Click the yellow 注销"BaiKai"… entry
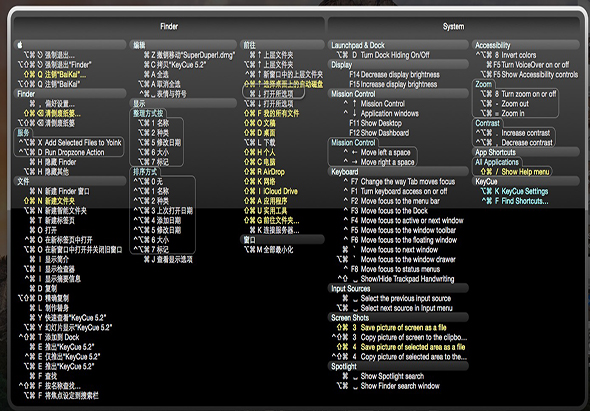Screen dimensions: 590x411 [55, 75]
